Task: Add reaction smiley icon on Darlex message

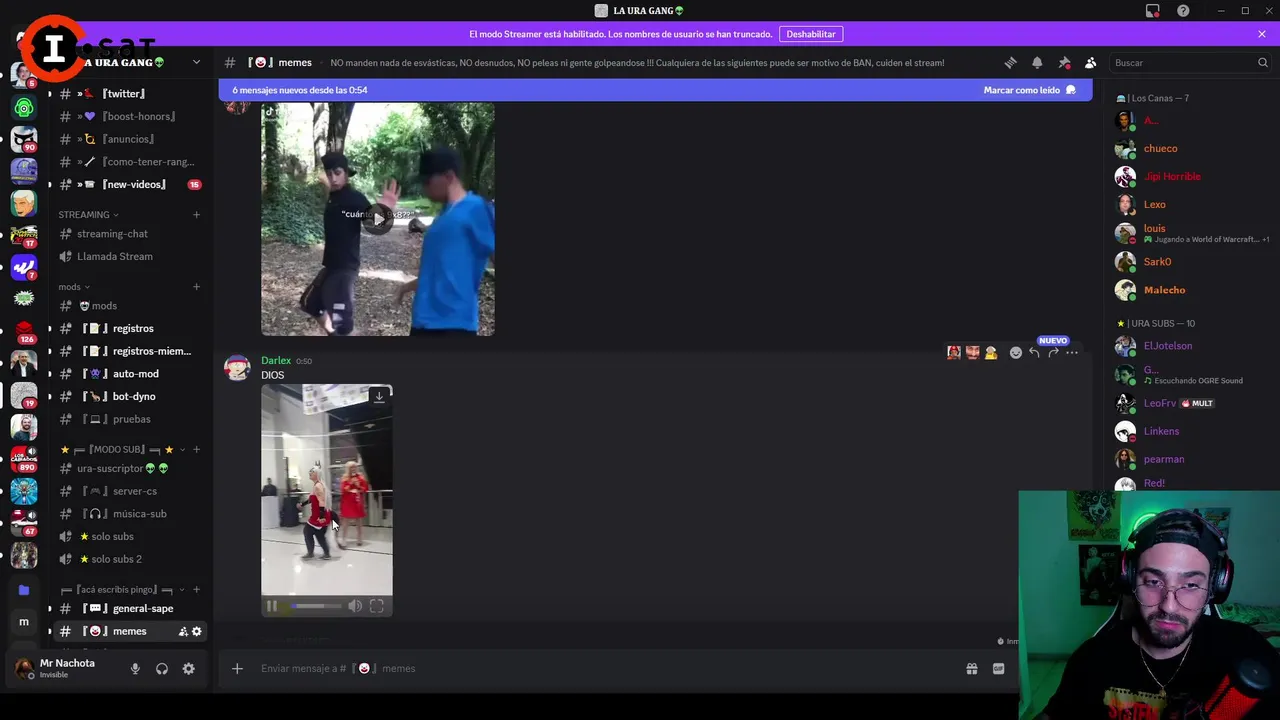Action: coord(1016,352)
